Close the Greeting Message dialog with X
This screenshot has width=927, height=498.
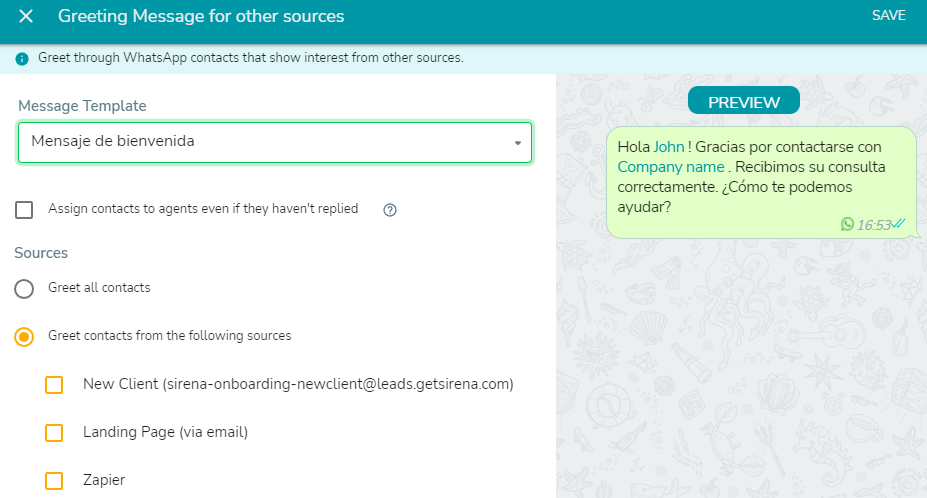(26, 16)
